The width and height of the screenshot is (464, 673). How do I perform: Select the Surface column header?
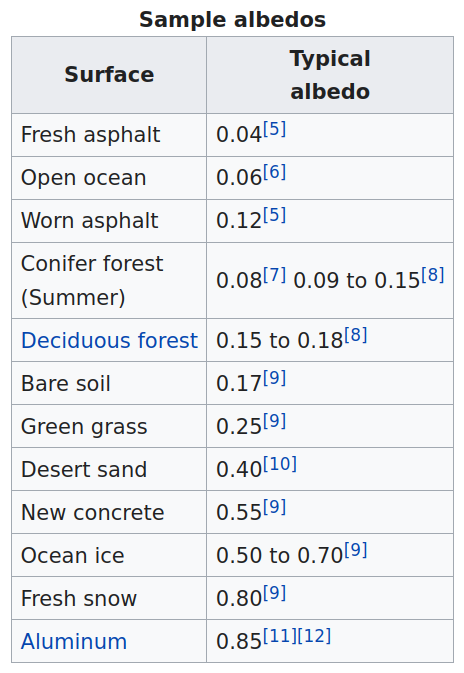[x=109, y=75]
